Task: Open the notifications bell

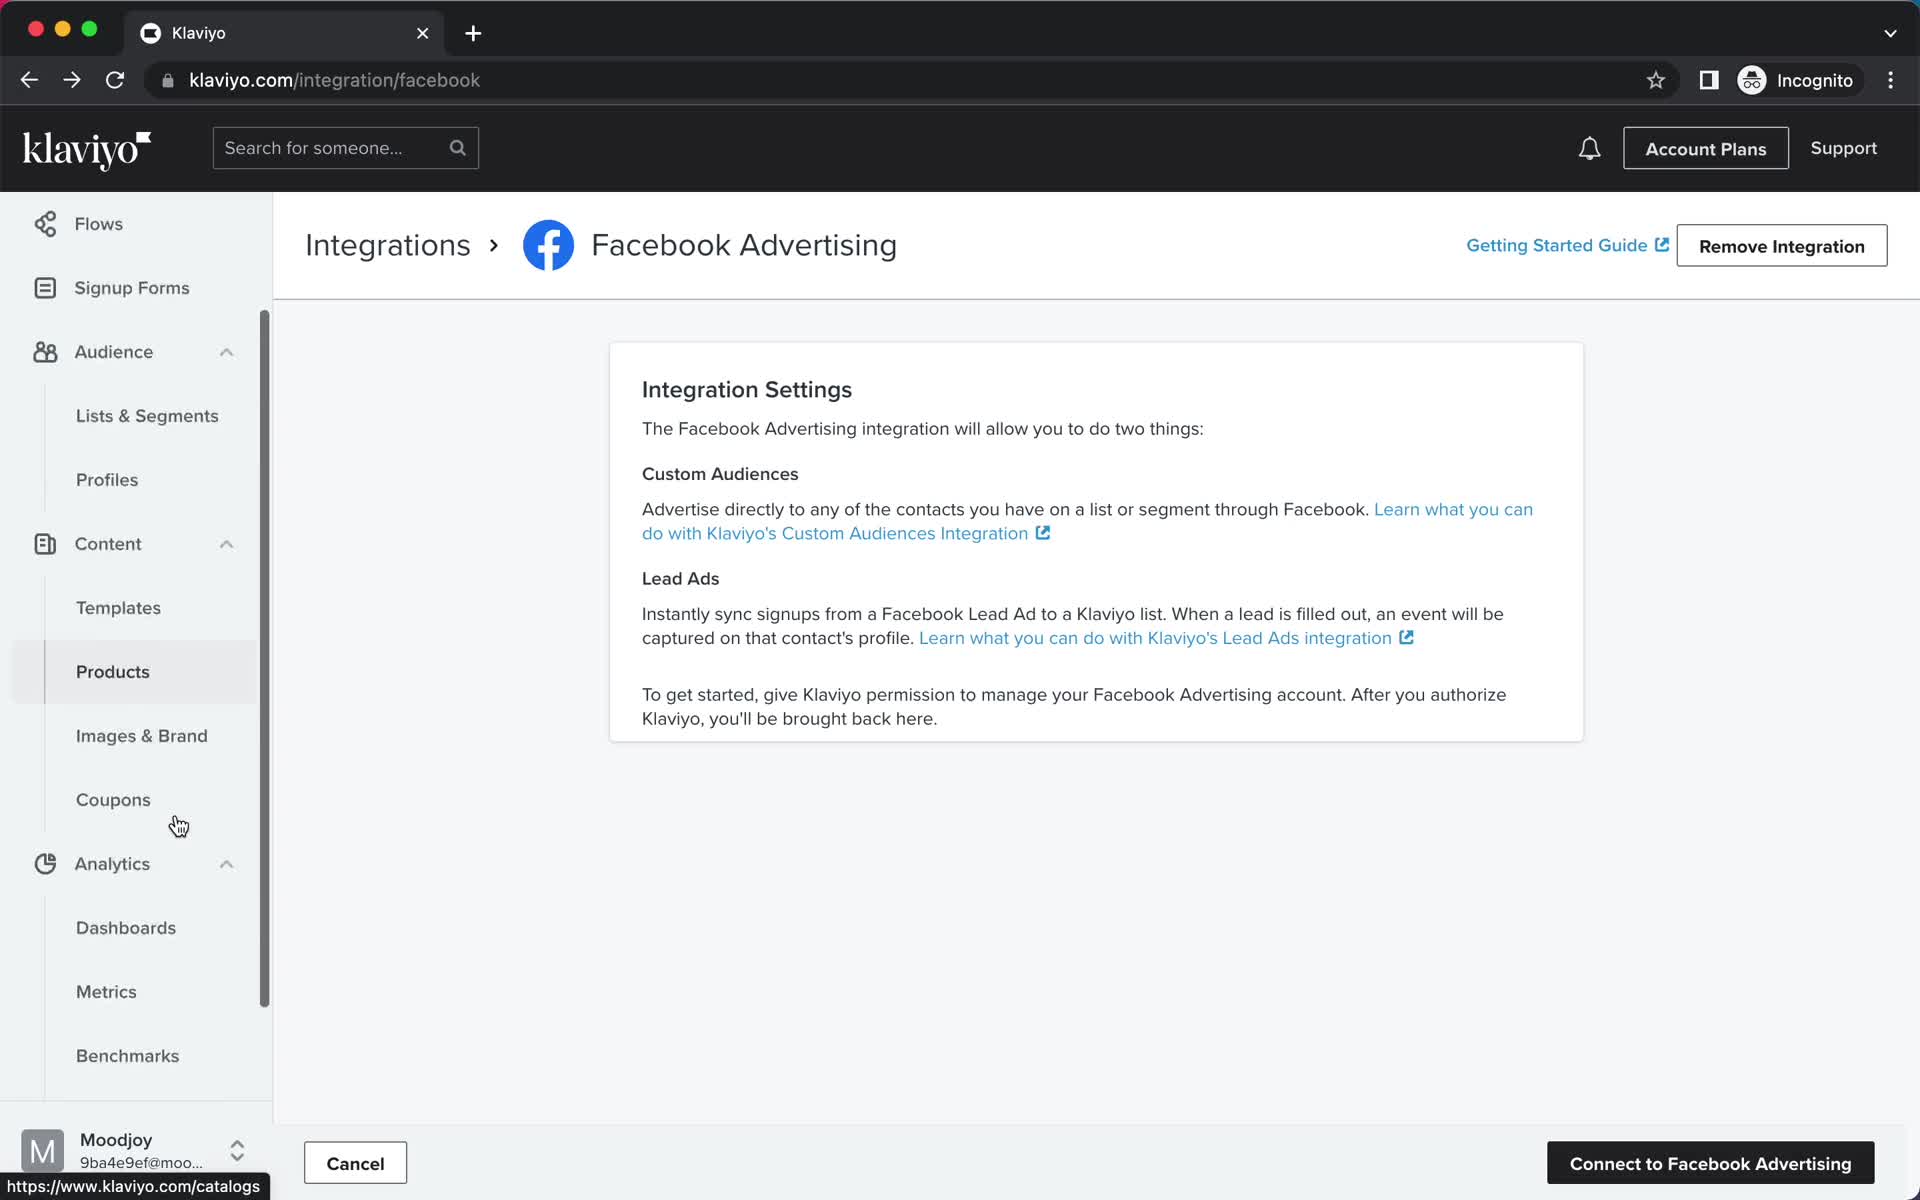Action: [x=1589, y=149]
